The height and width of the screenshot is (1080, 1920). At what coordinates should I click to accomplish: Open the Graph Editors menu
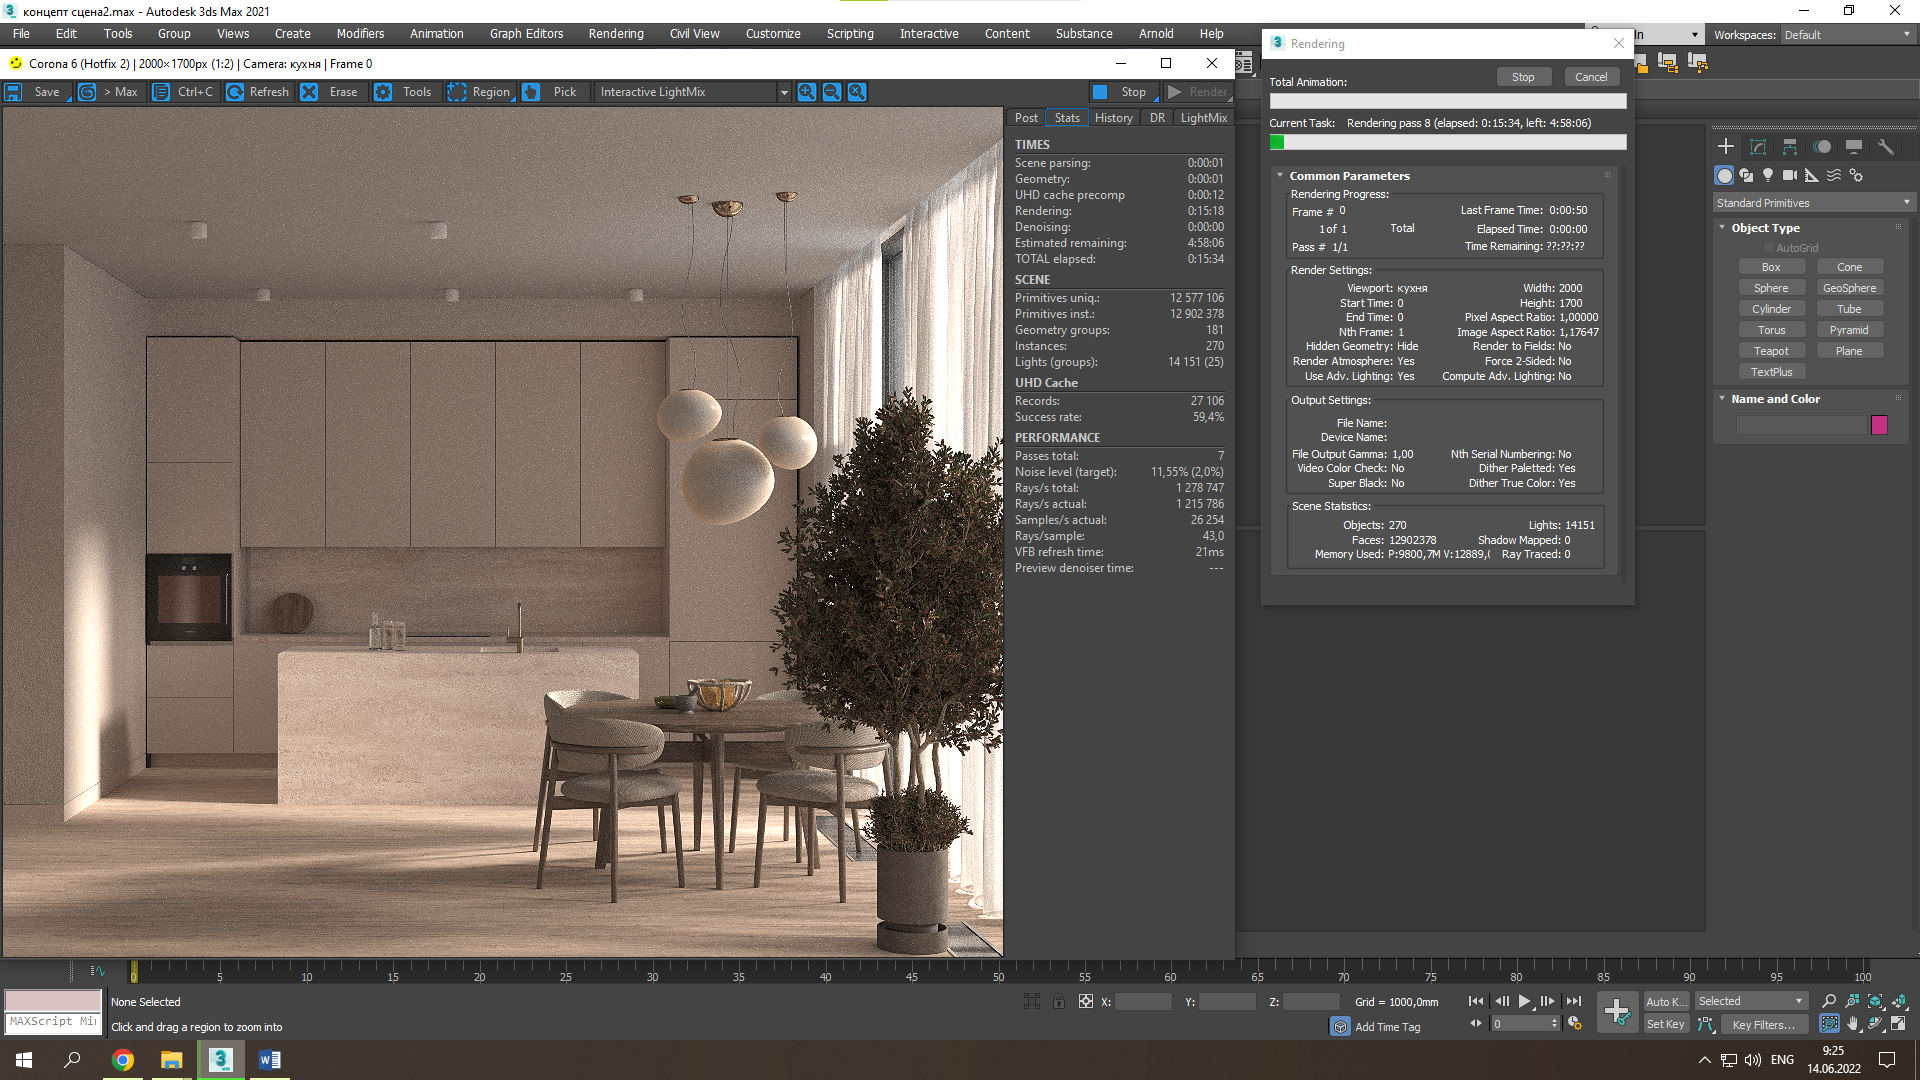tap(527, 33)
